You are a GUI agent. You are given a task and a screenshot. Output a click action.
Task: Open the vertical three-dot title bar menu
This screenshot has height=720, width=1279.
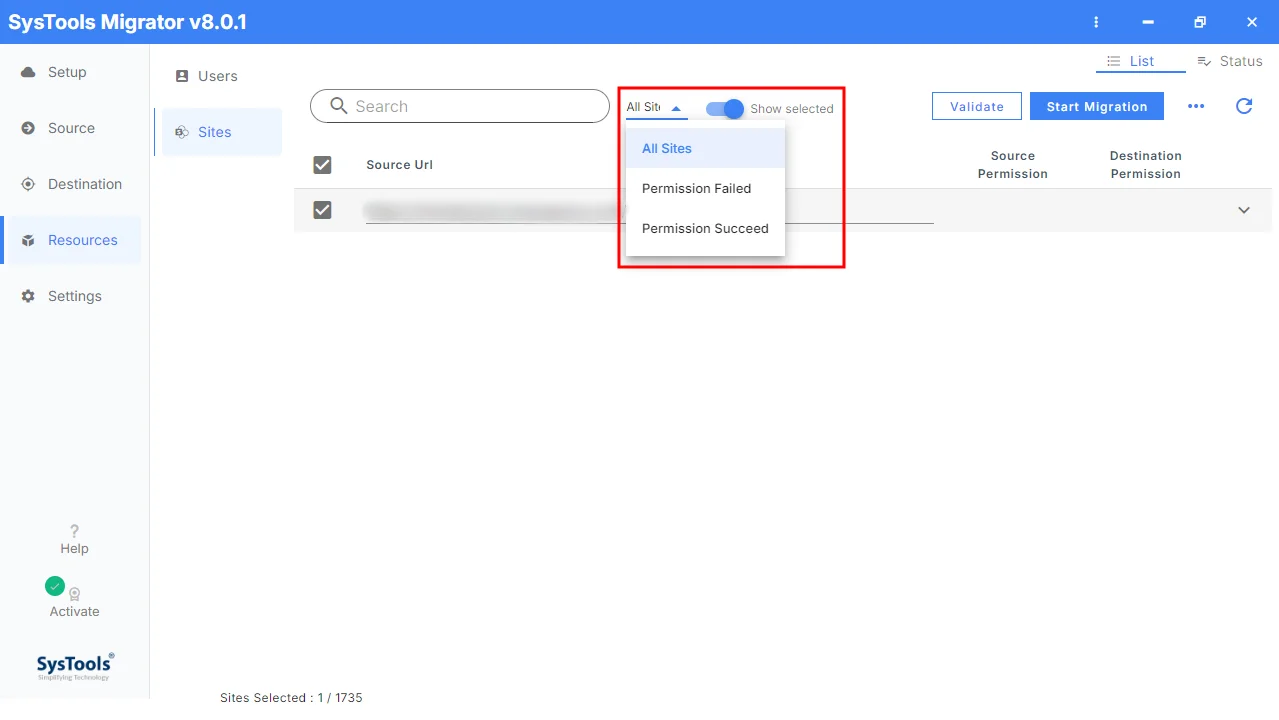1097,22
